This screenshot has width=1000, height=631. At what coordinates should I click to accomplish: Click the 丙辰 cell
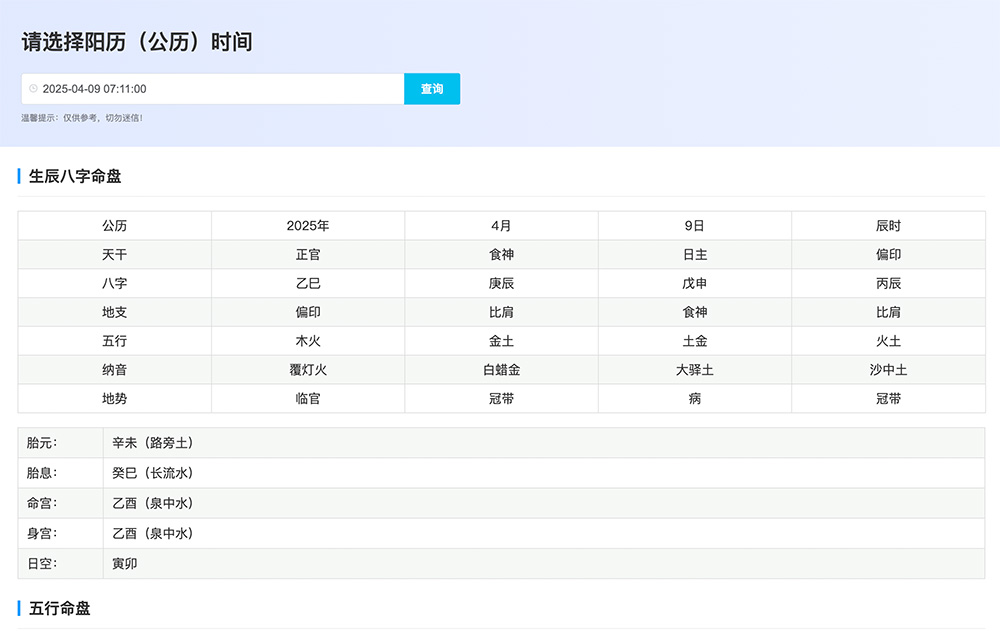tap(888, 283)
